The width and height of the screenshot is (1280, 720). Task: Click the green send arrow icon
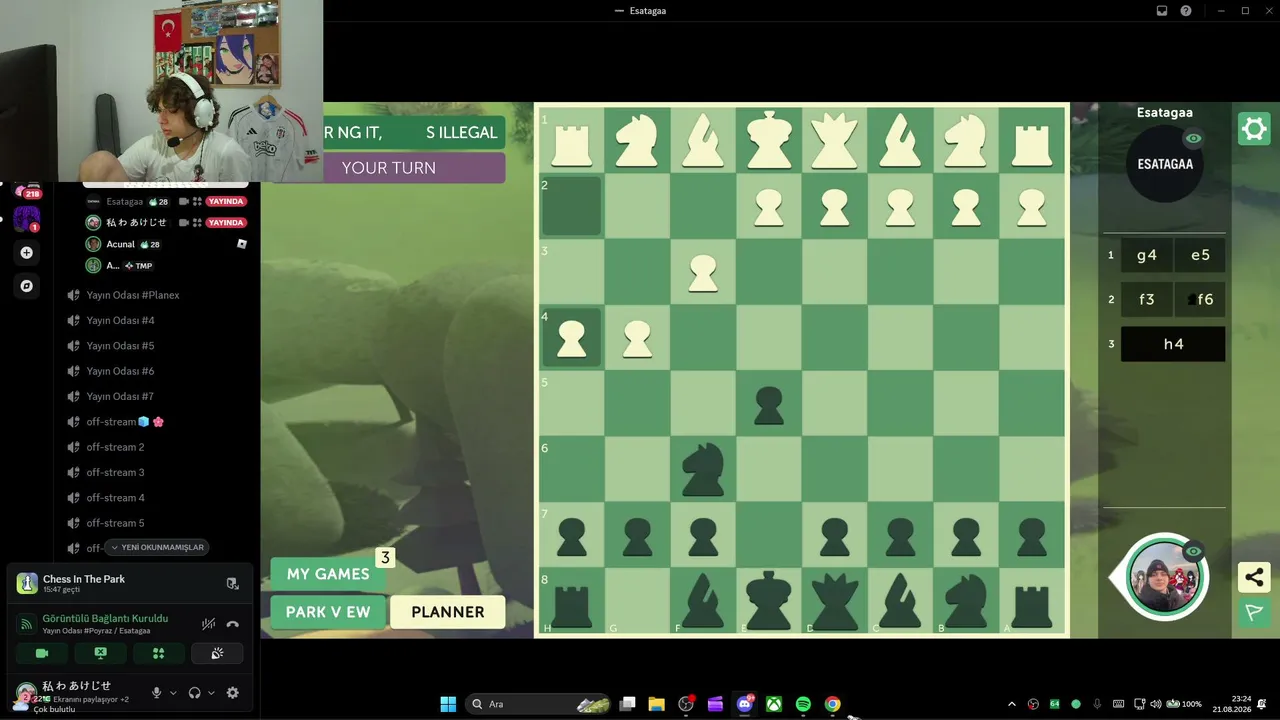pos(1254,612)
